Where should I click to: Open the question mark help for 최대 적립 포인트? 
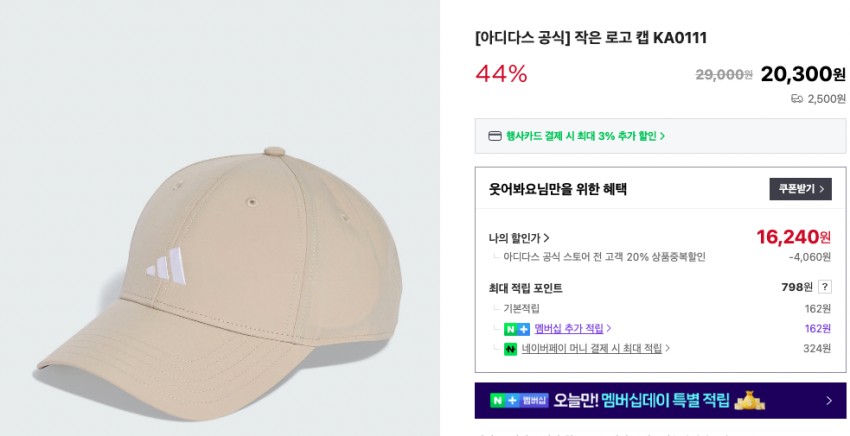coord(824,287)
